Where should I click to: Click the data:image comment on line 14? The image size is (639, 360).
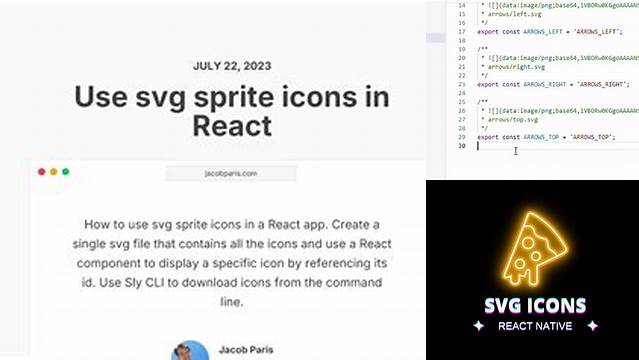560,5
